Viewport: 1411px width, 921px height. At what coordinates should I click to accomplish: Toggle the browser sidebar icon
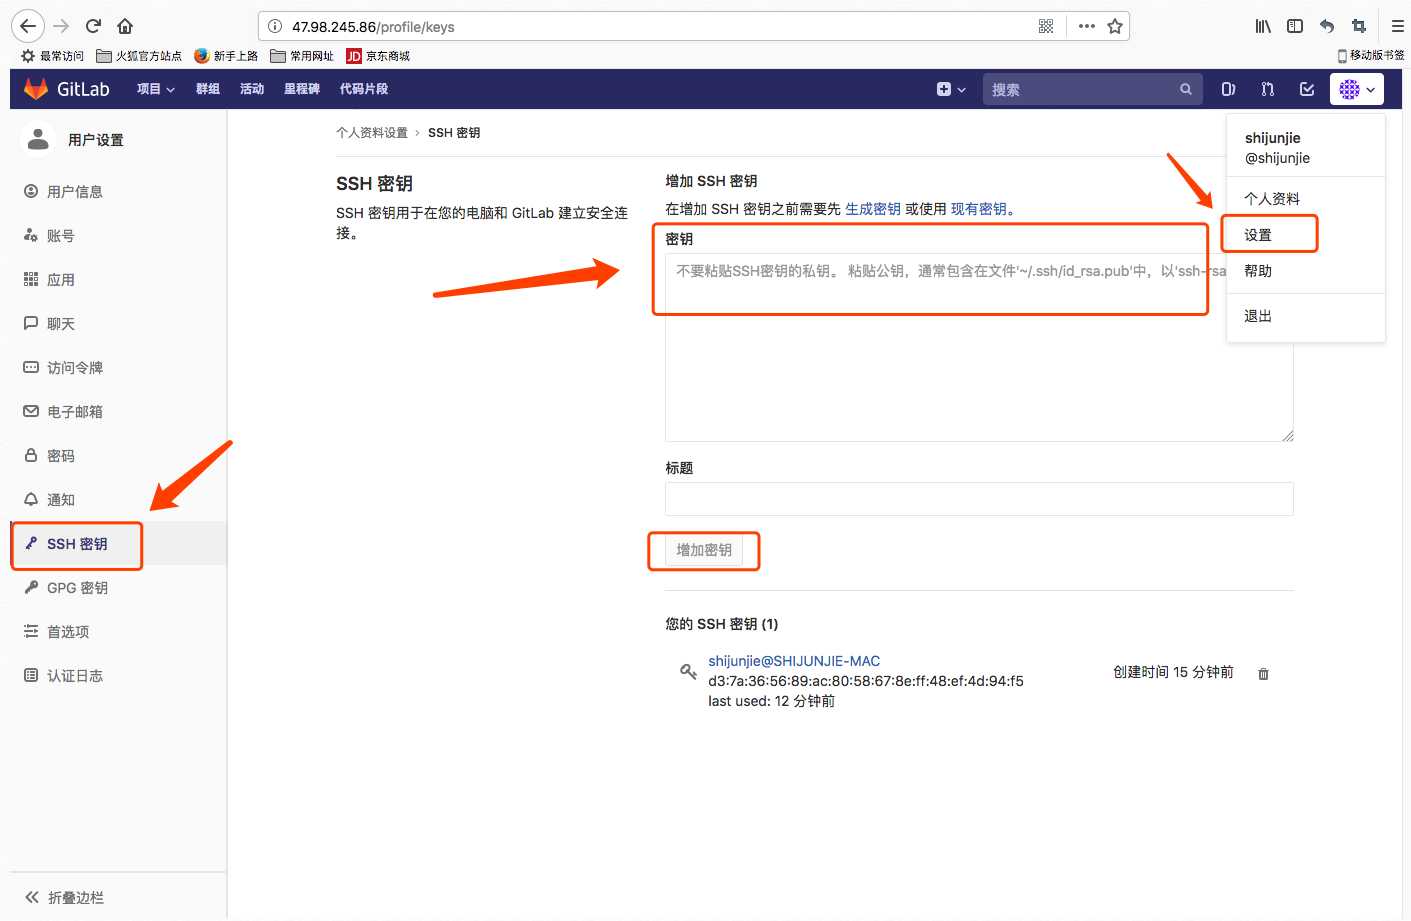pyautogui.click(x=1295, y=26)
